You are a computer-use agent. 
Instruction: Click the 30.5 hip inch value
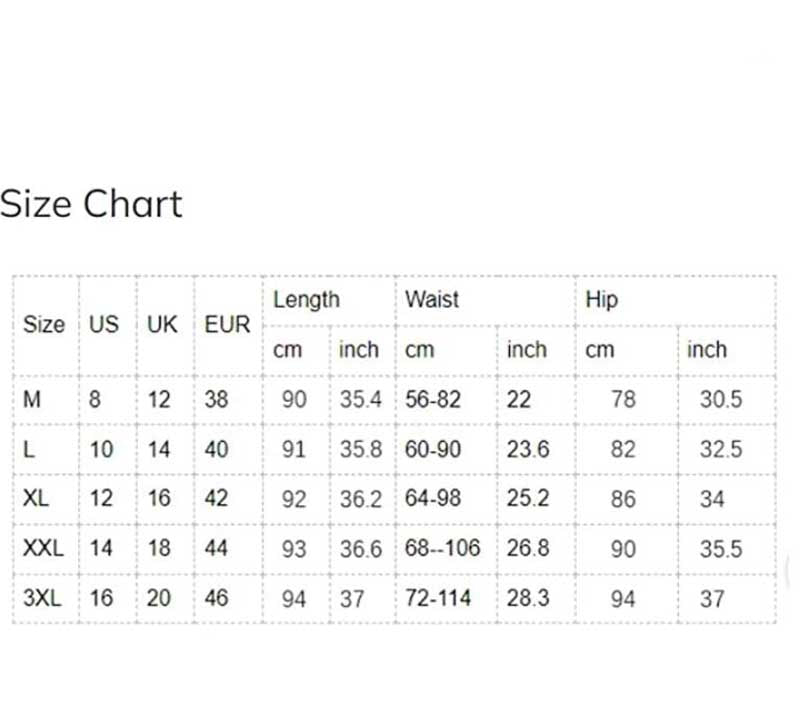click(x=720, y=399)
